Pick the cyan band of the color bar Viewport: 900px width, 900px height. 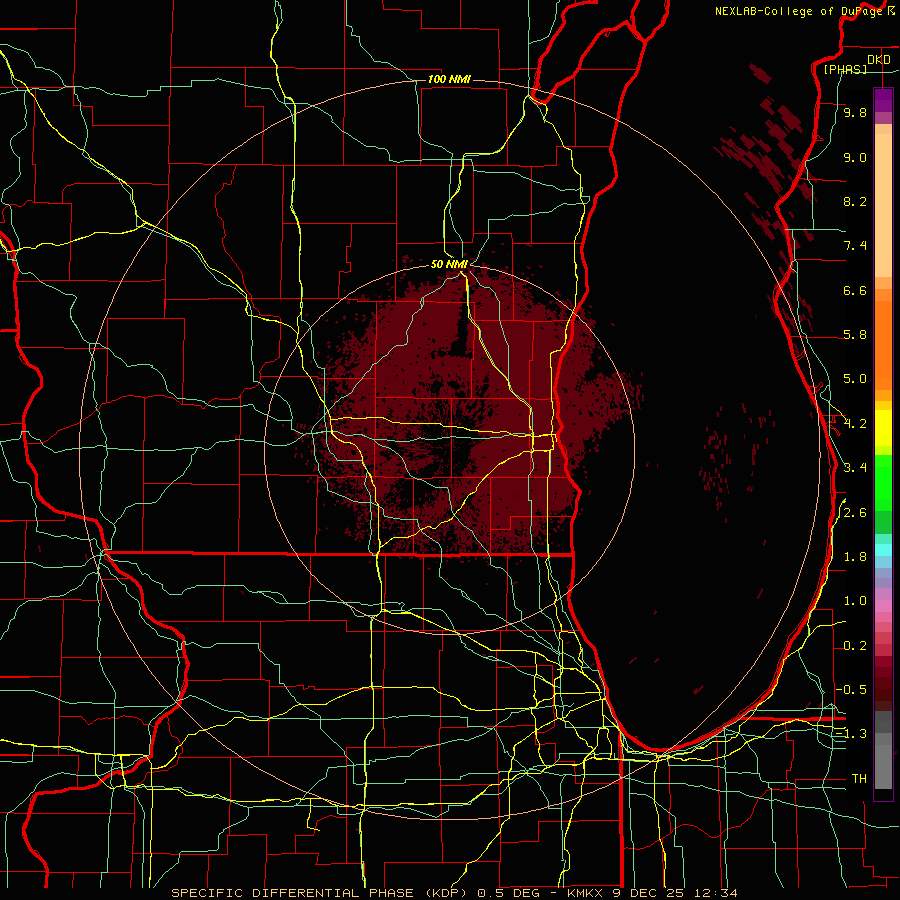coord(883,549)
